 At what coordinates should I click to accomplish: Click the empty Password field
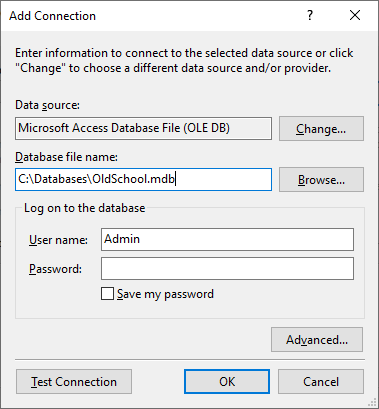coord(227,268)
